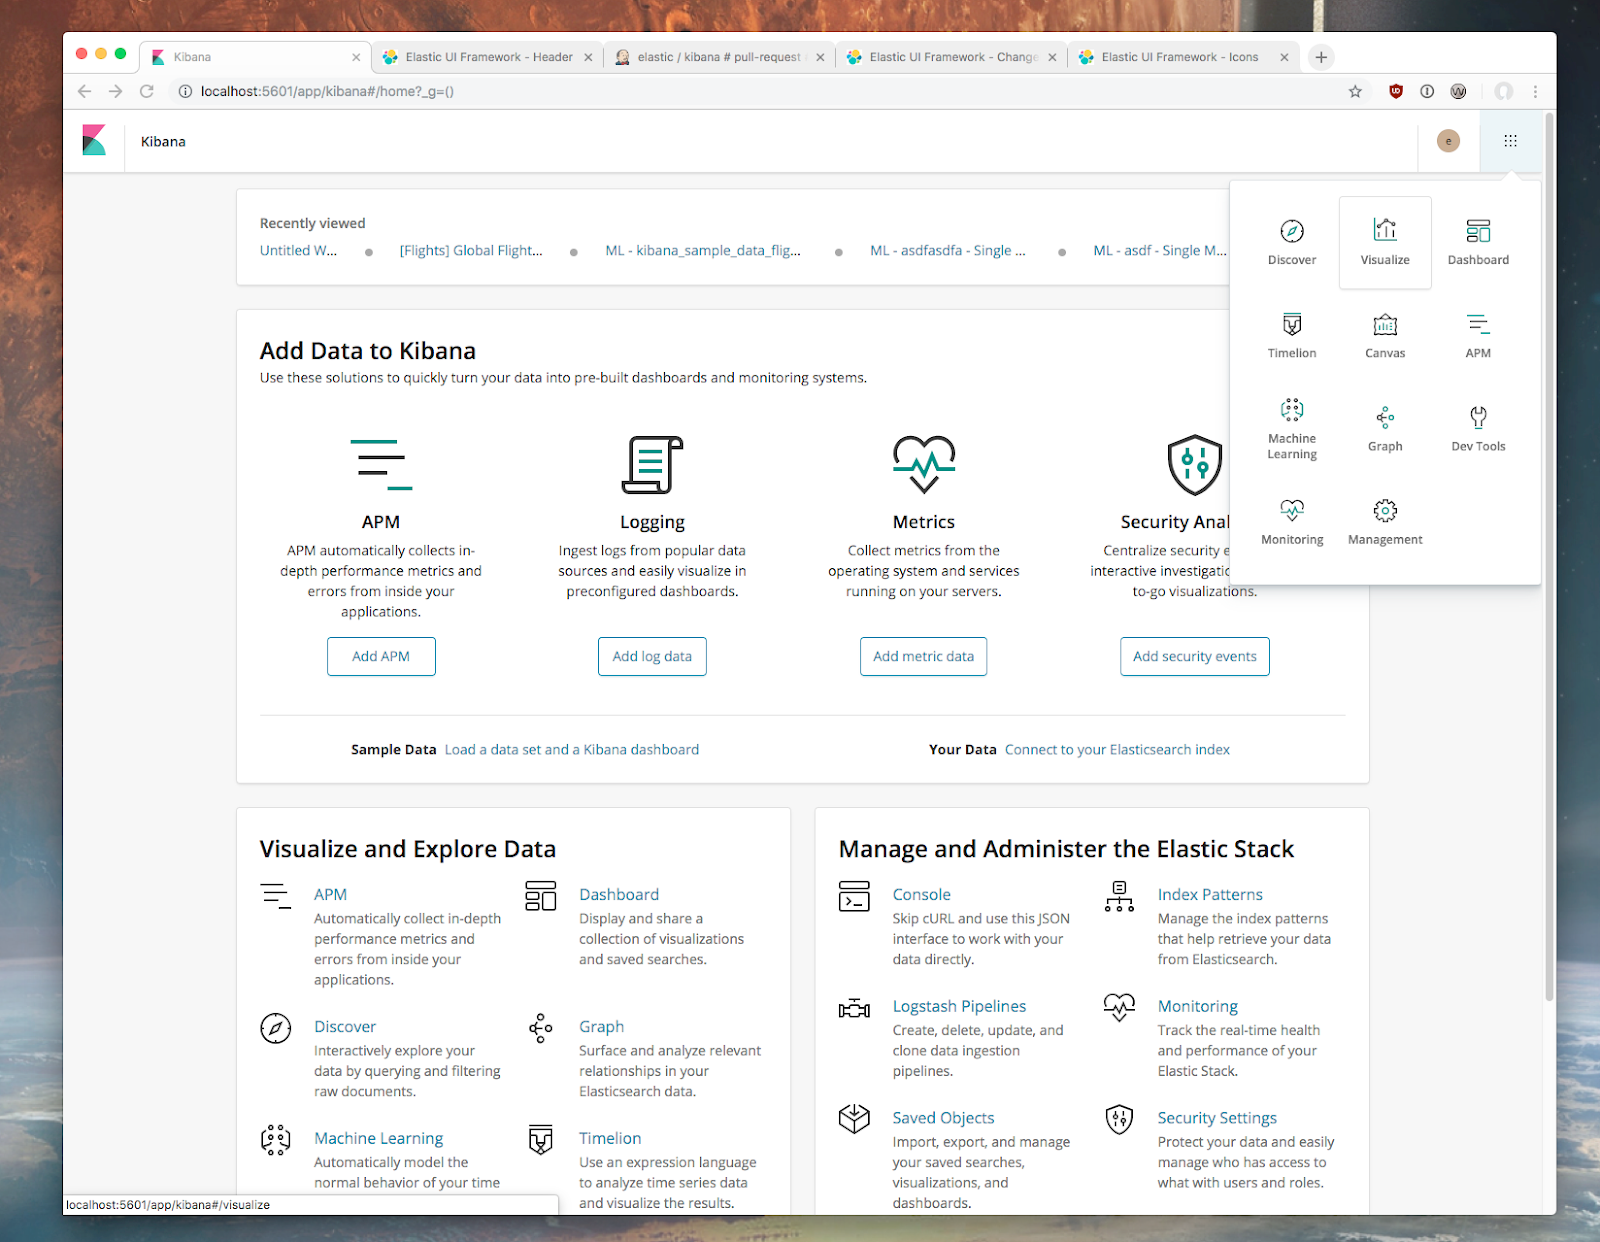1600x1242 pixels.
Task: Open ML - asdf - Single M... link
Action: pyautogui.click(x=1160, y=250)
